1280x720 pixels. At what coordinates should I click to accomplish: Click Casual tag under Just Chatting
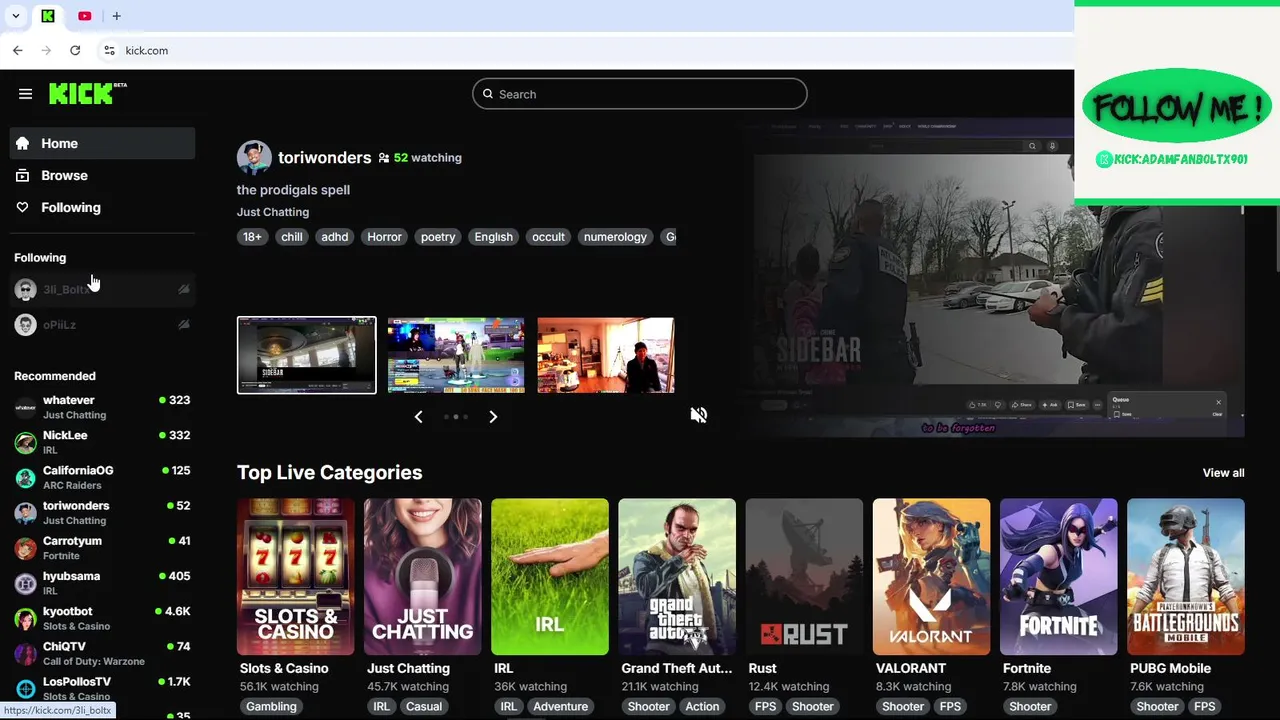click(424, 706)
